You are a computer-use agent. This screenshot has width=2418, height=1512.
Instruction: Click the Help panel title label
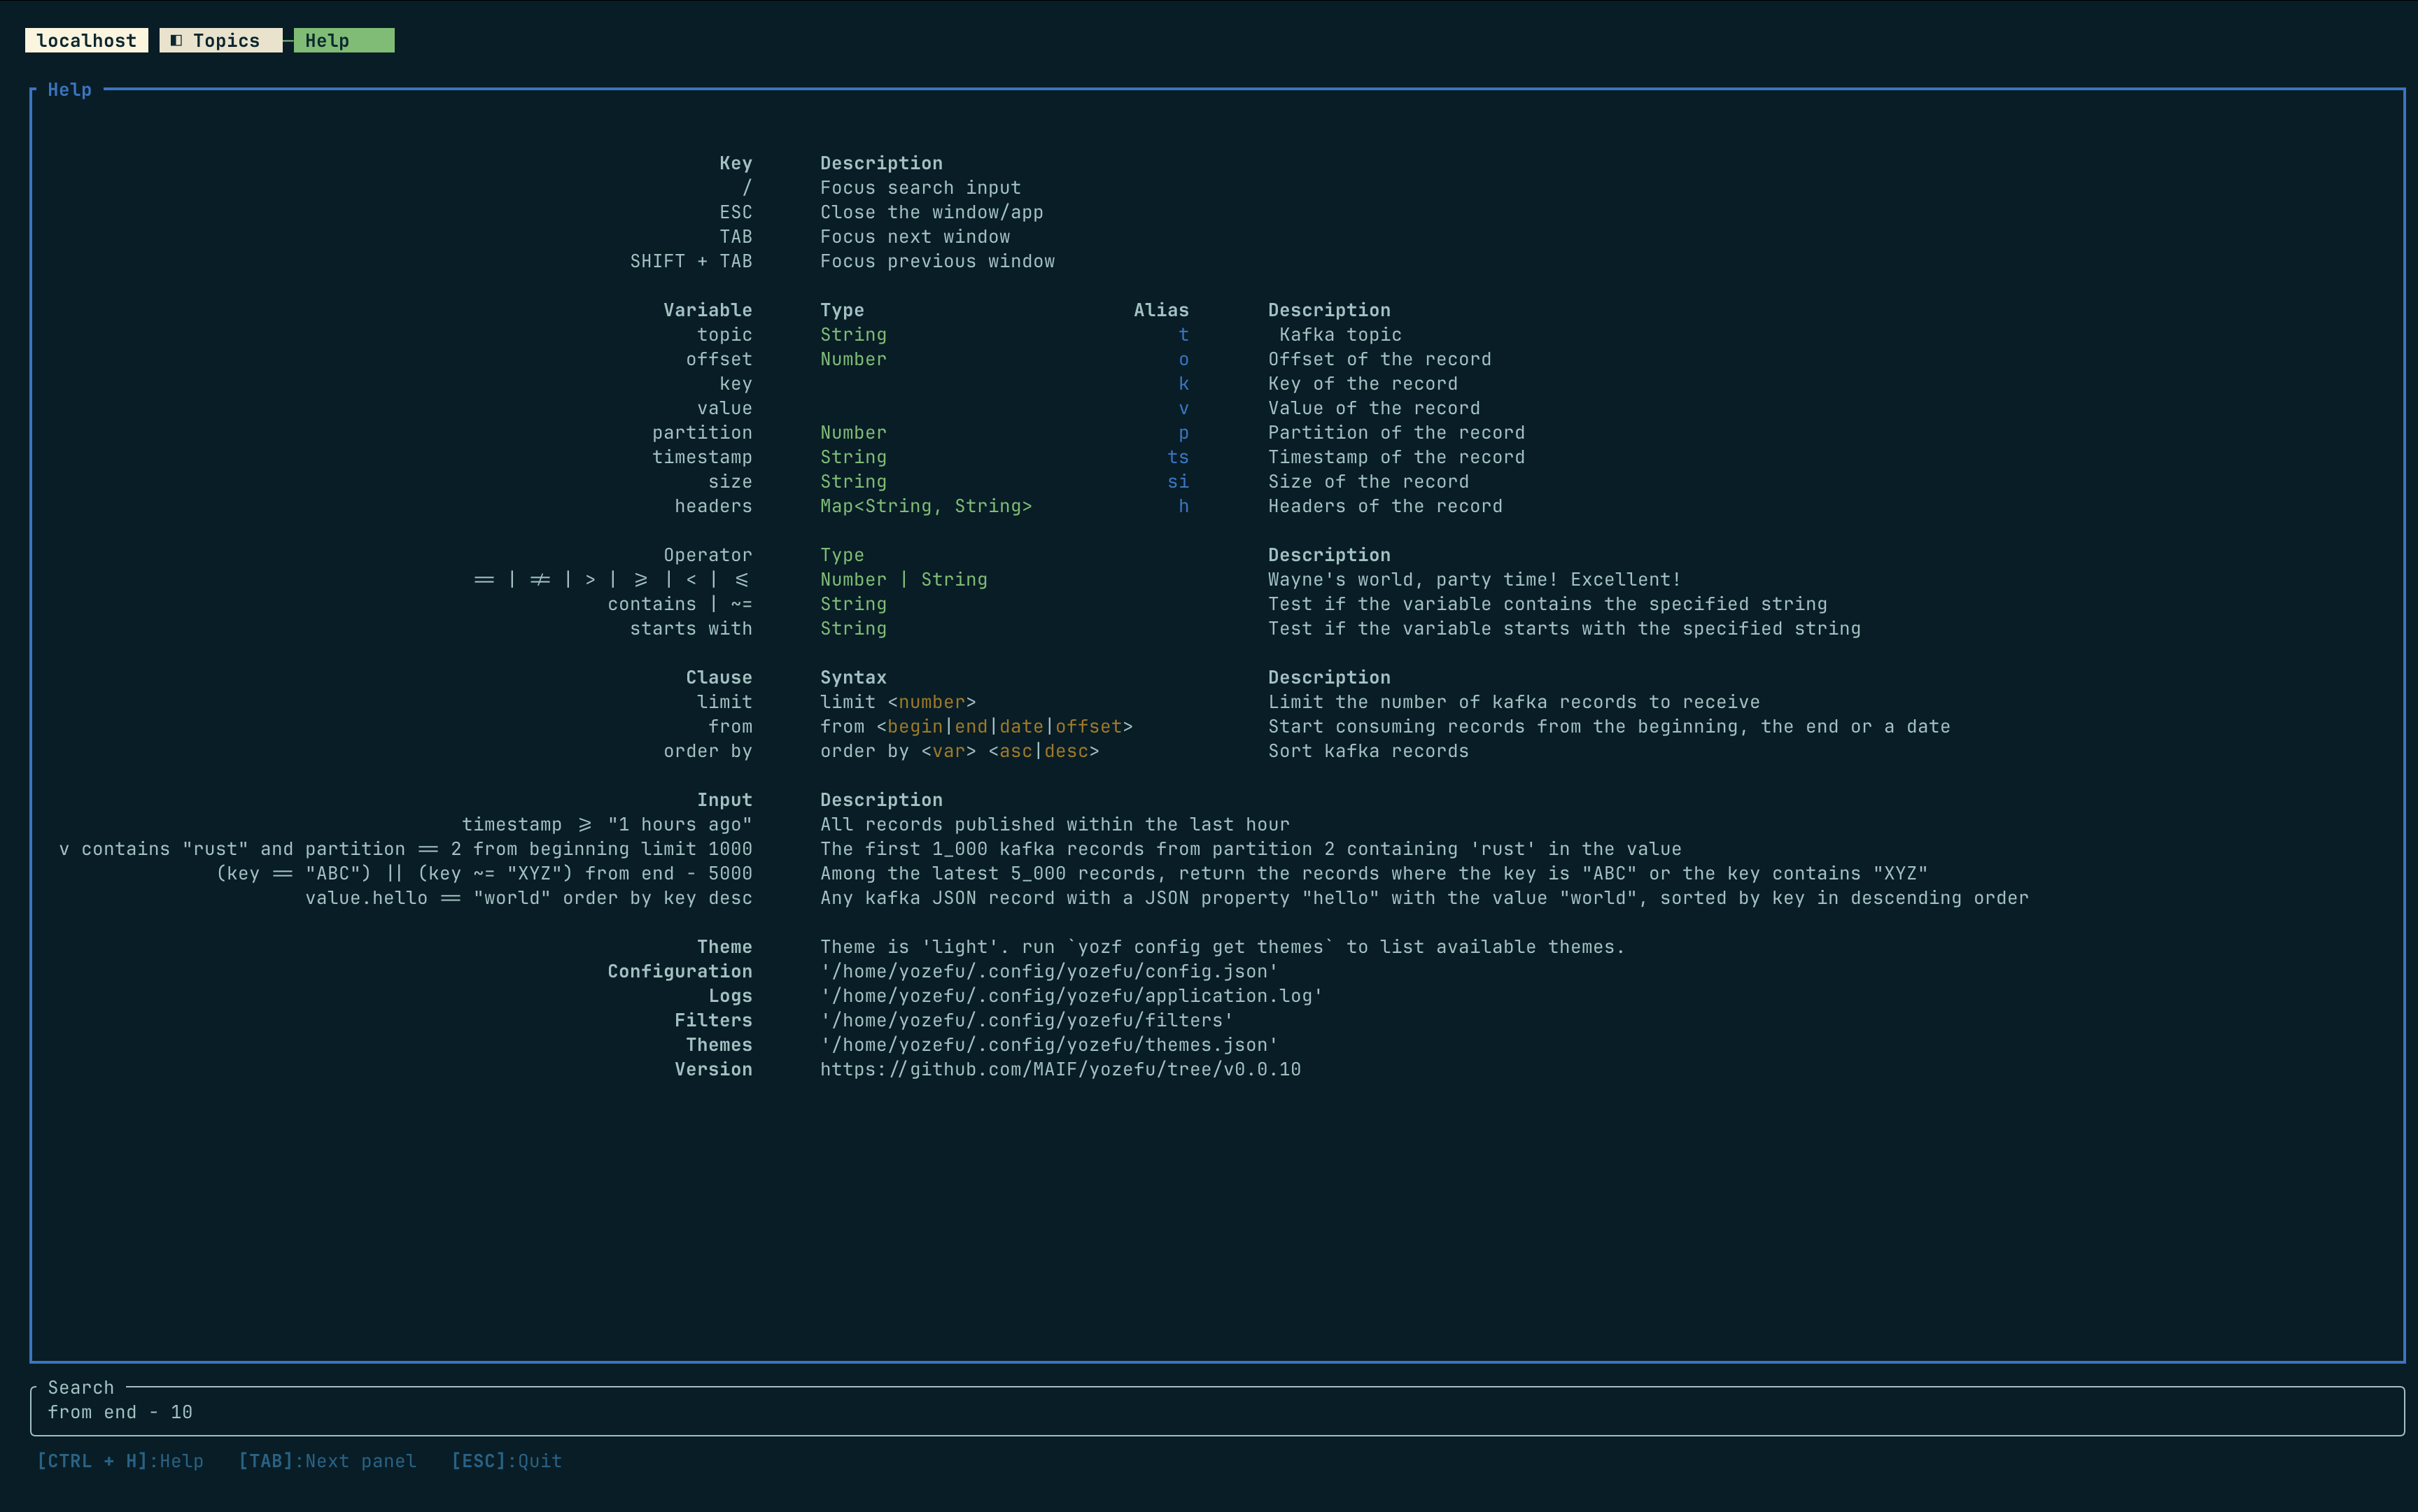(69, 90)
